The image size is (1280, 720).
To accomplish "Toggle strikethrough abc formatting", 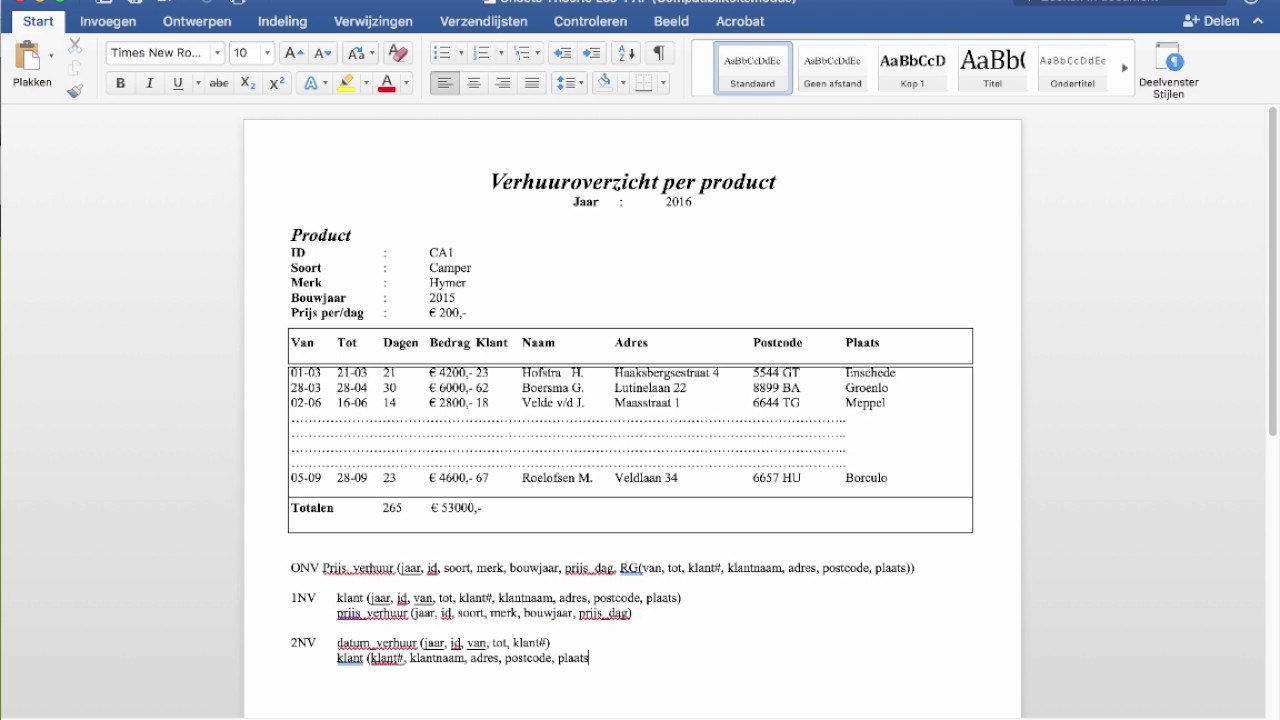I will [219, 83].
